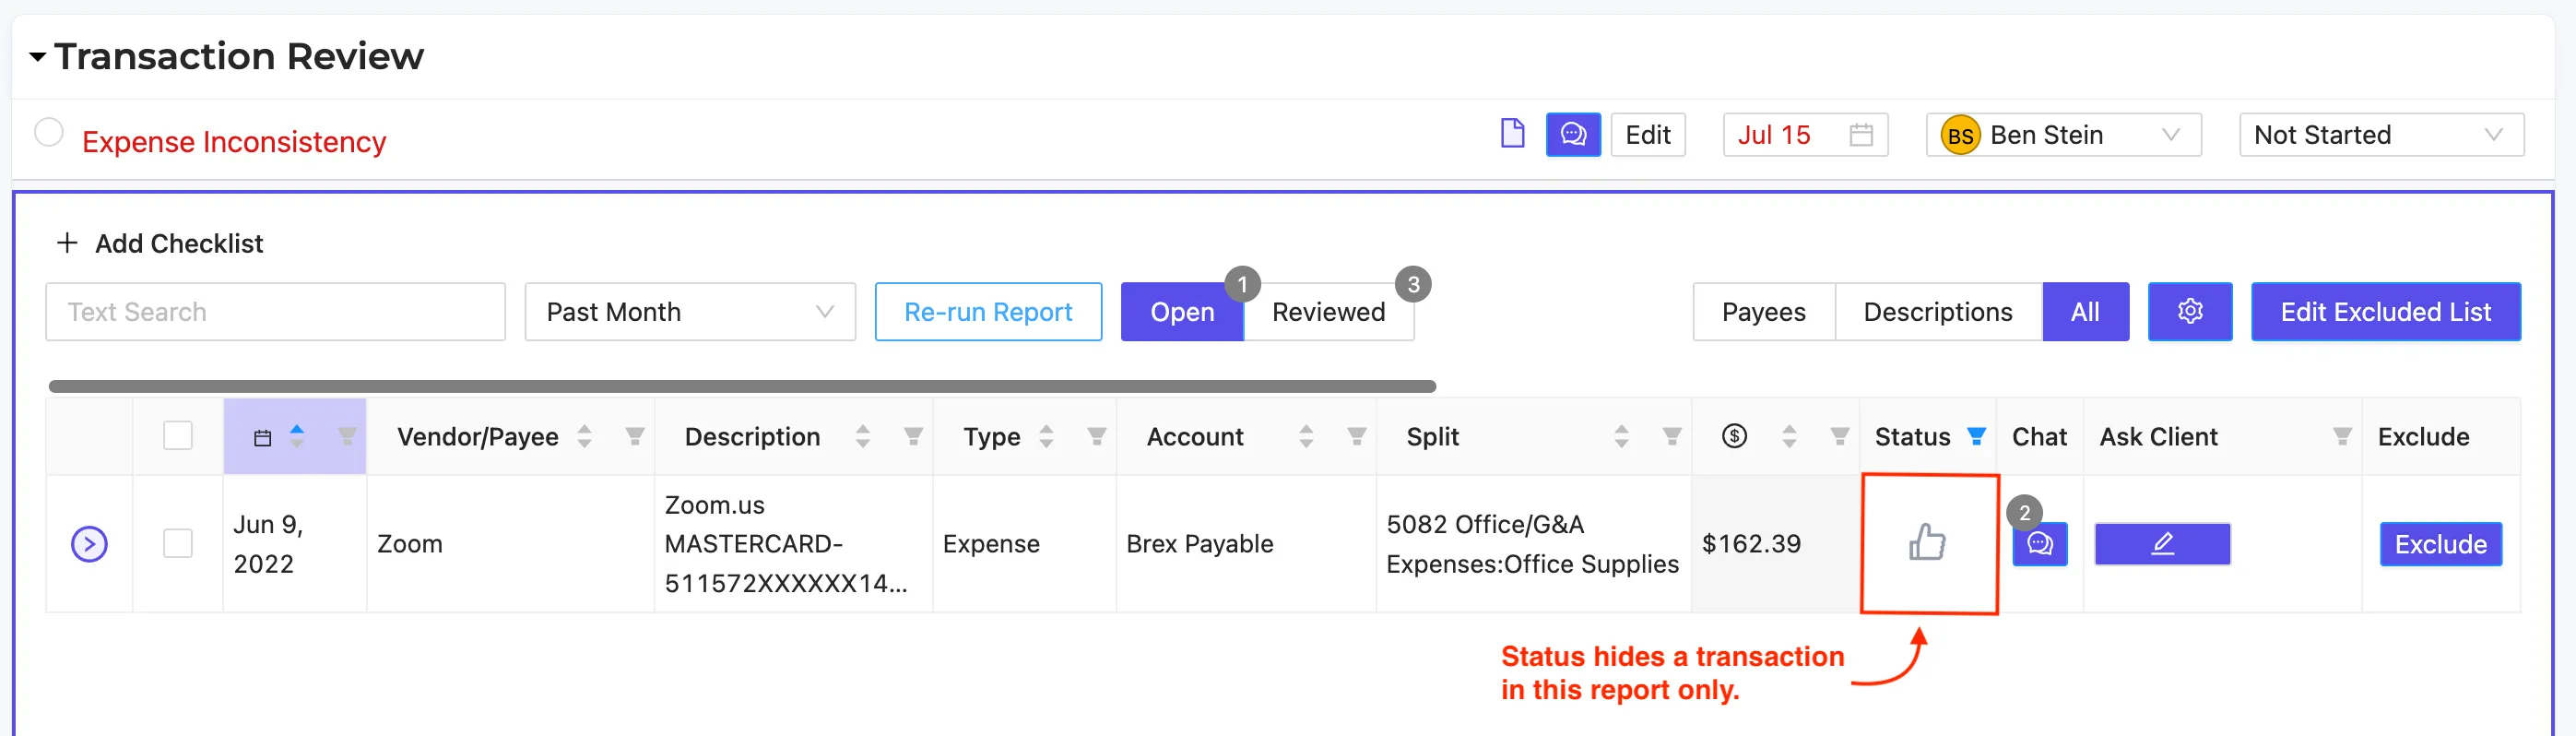Open the Jul 15 date picker

(x=1805, y=134)
